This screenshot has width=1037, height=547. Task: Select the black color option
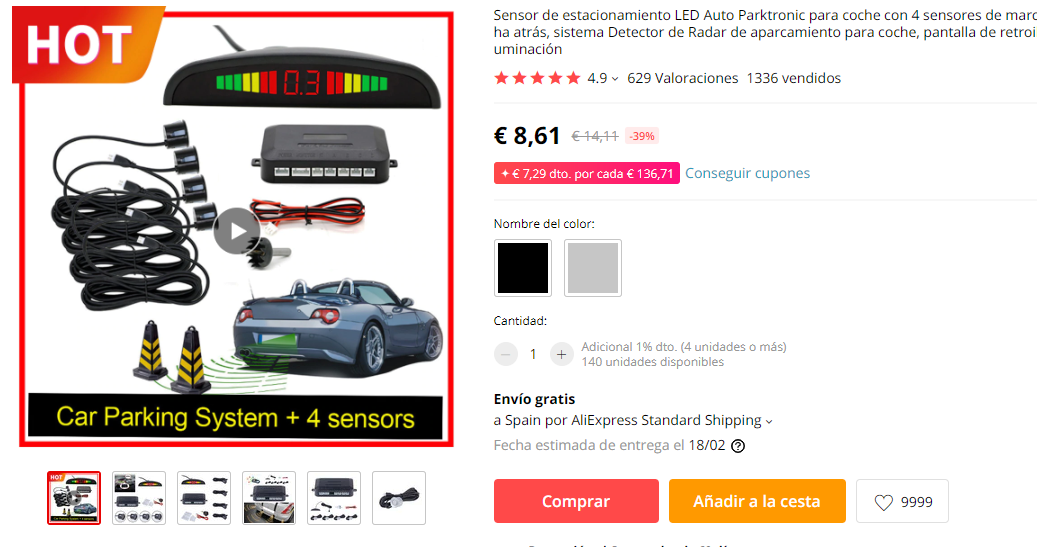(522, 268)
